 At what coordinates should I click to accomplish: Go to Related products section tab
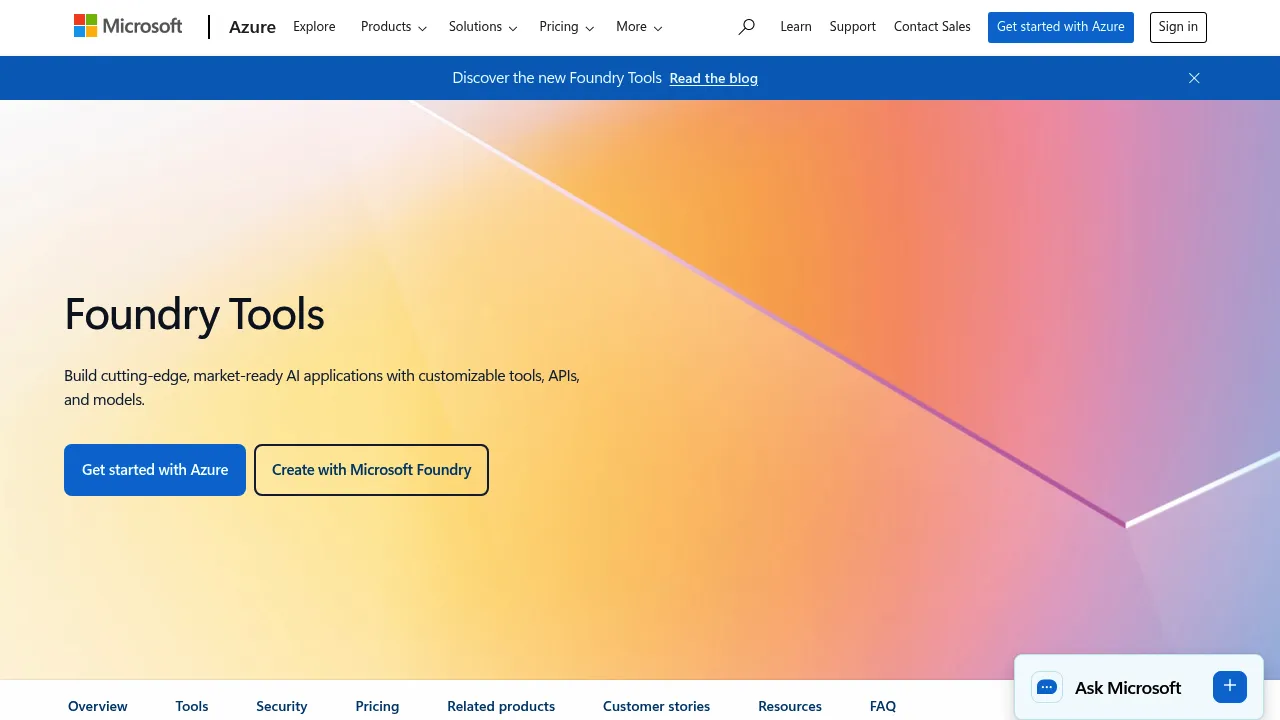point(501,706)
